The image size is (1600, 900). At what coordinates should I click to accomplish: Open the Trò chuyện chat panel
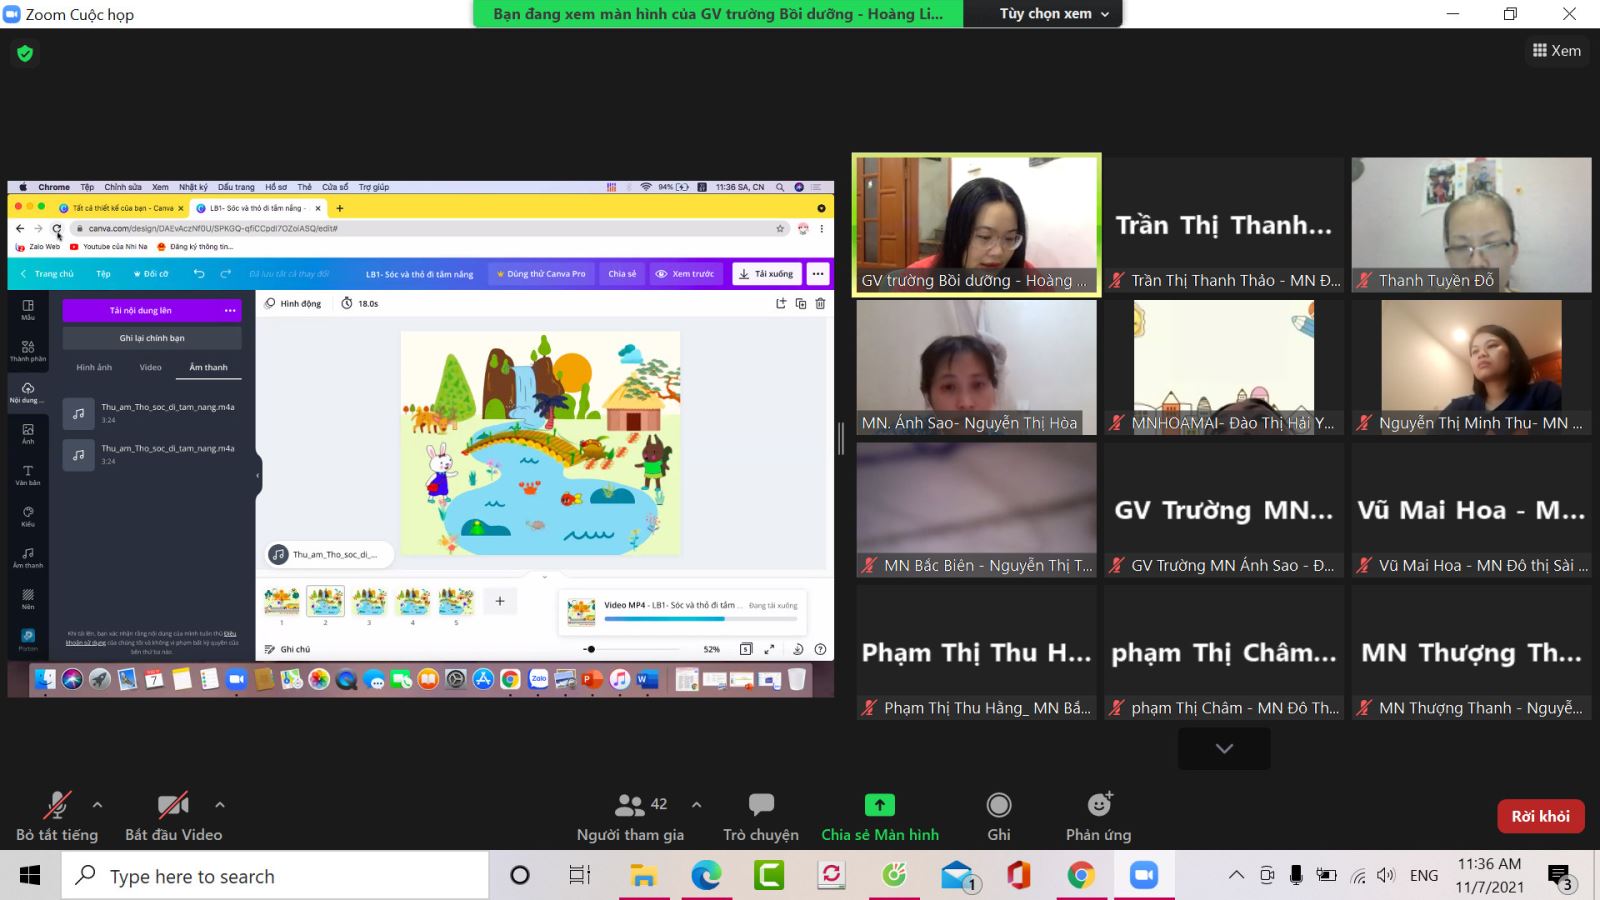coord(761,805)
